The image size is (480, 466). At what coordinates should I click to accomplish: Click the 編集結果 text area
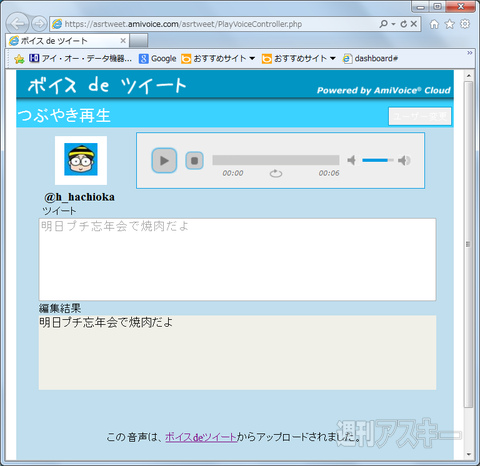(x=237, y=352)
